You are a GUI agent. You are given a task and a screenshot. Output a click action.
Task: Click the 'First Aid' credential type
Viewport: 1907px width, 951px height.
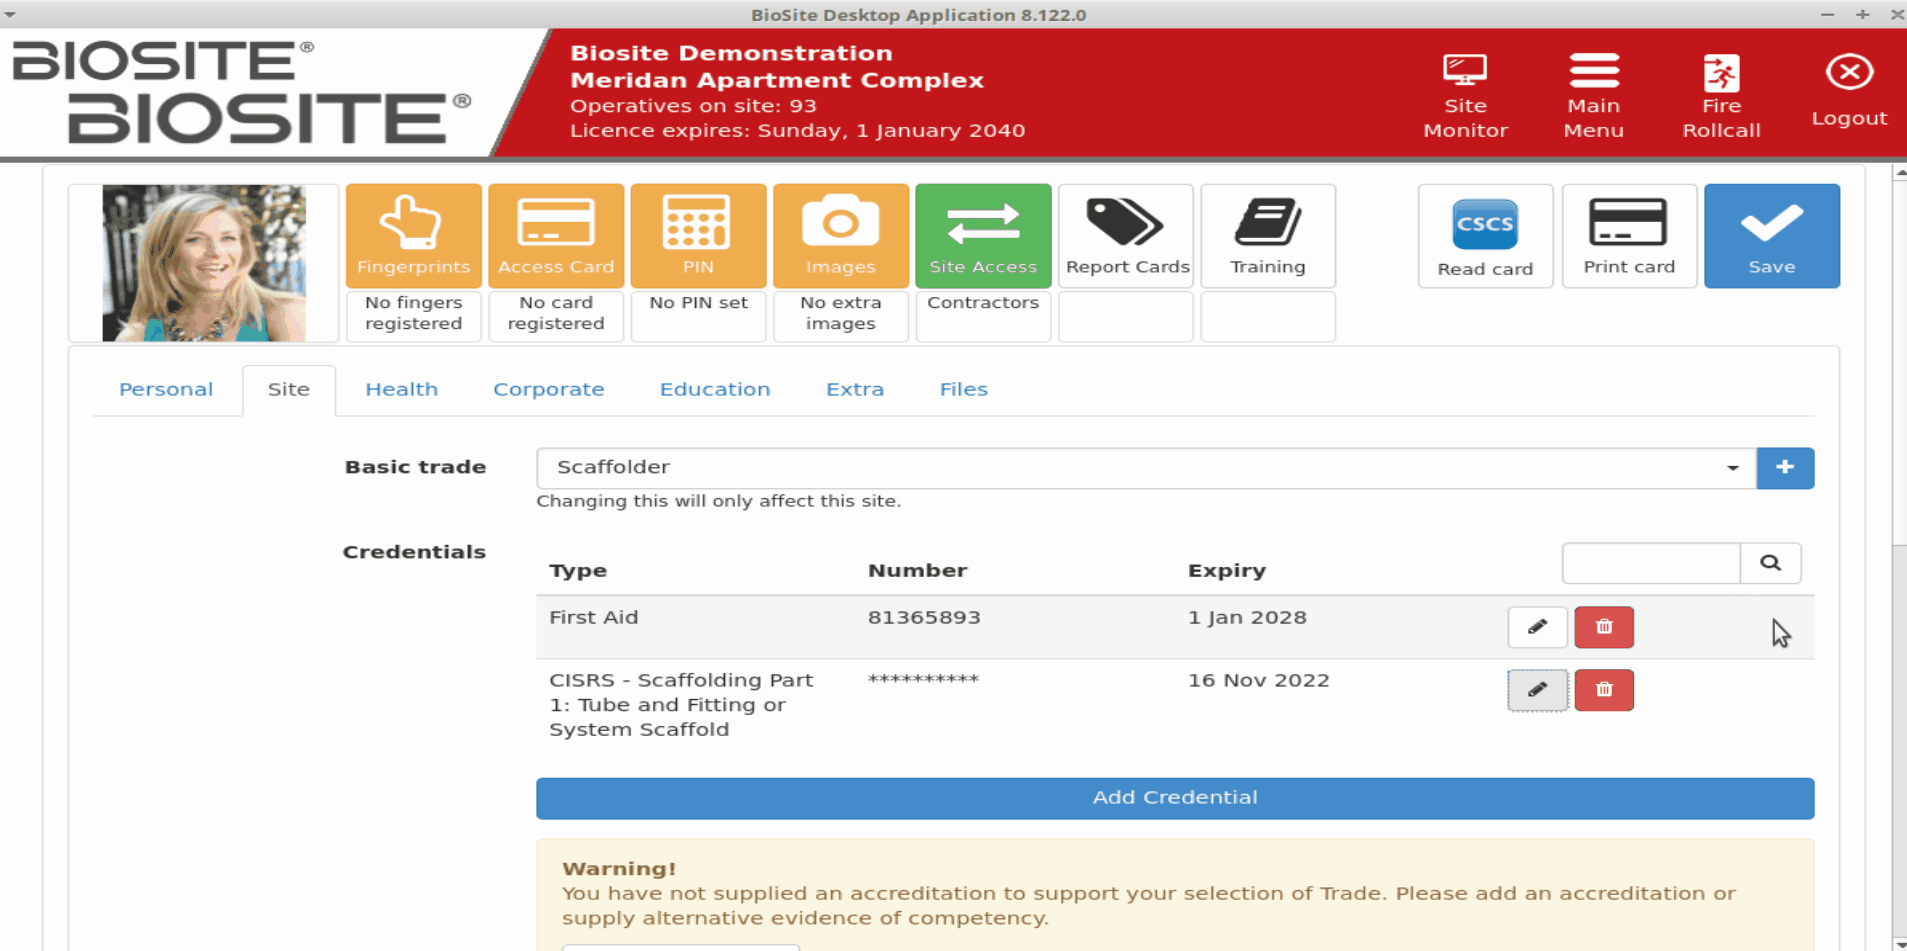pyautogui.click(x=593, y=617)
